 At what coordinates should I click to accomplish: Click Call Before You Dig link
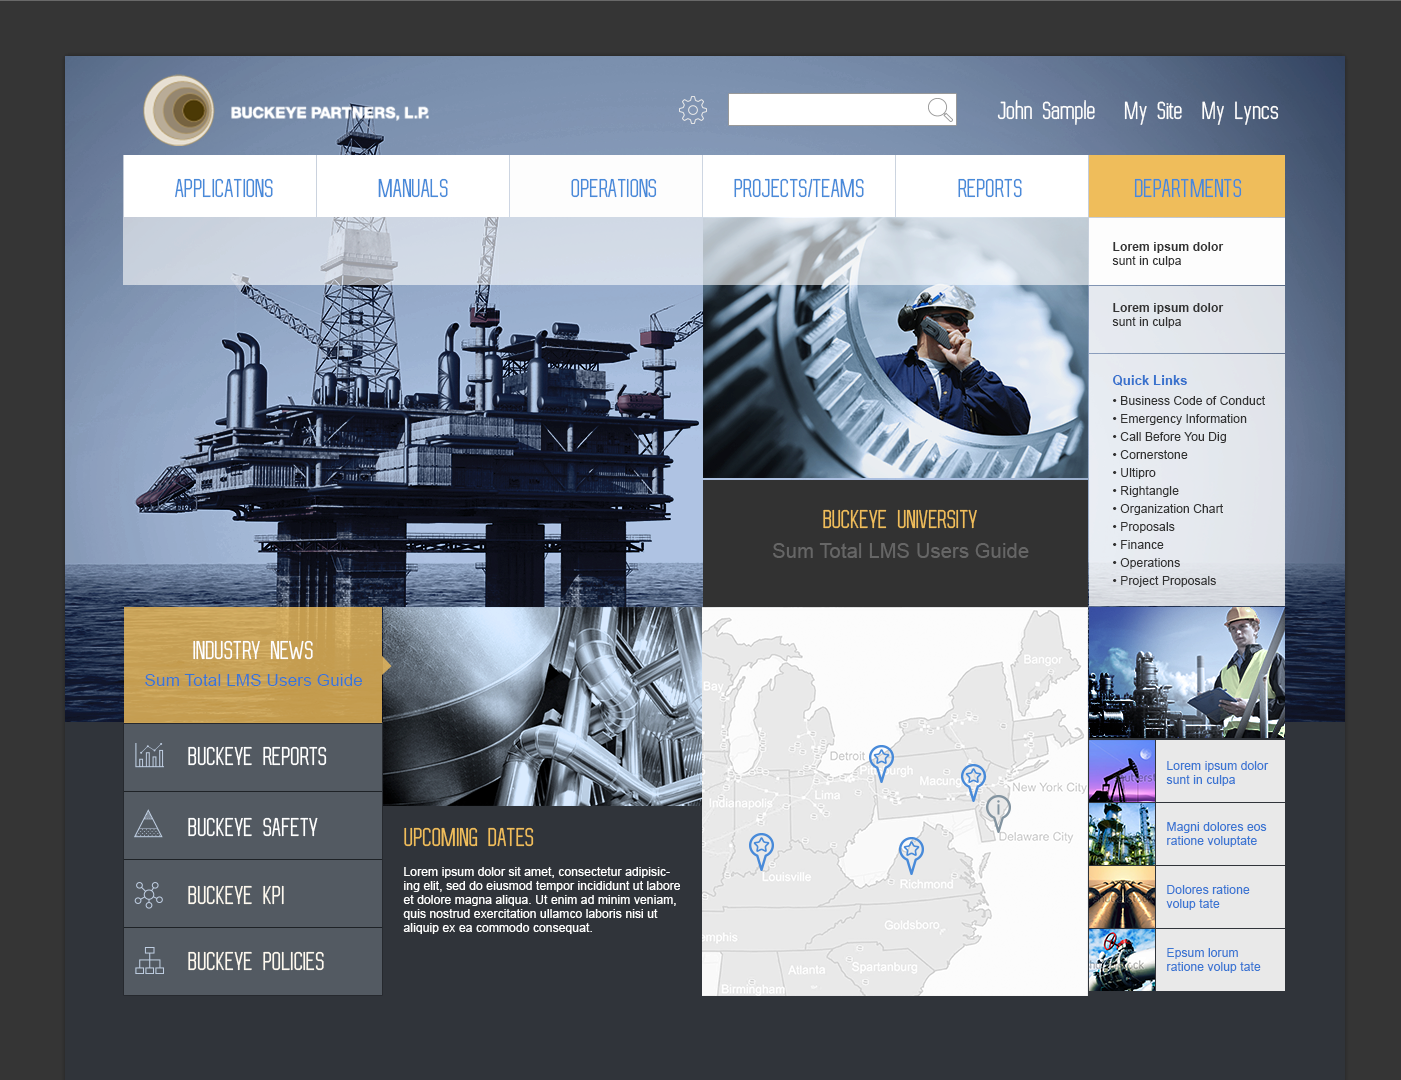1173,437
